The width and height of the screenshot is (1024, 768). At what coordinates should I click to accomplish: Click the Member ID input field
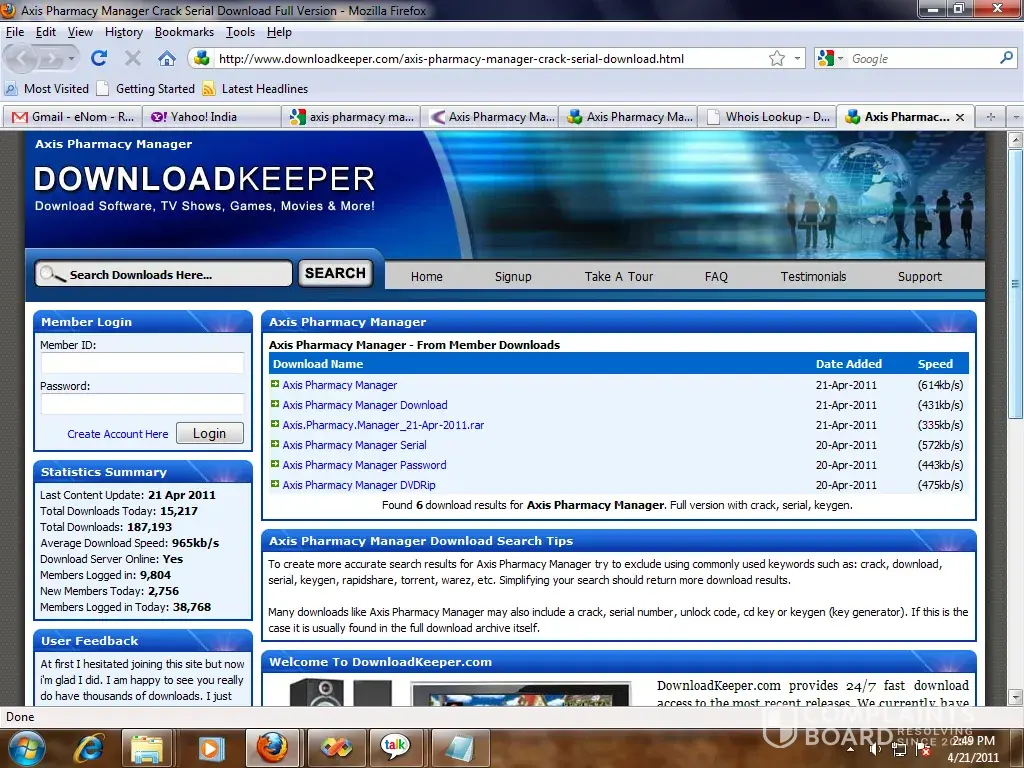tap(142, 363)
